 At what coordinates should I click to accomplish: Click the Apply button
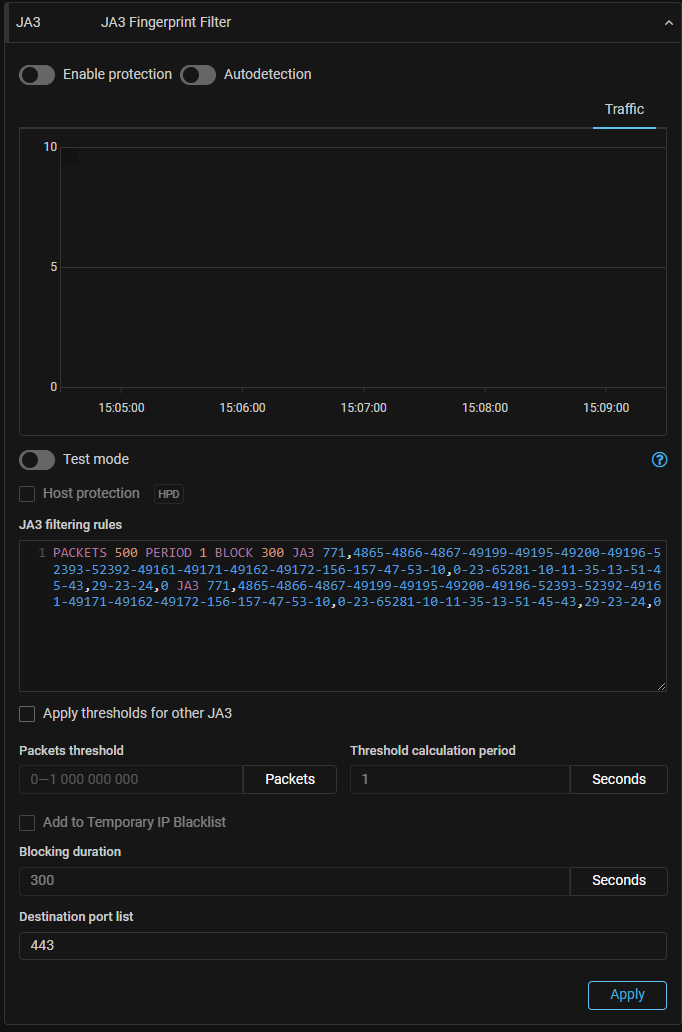click(627, 995)
